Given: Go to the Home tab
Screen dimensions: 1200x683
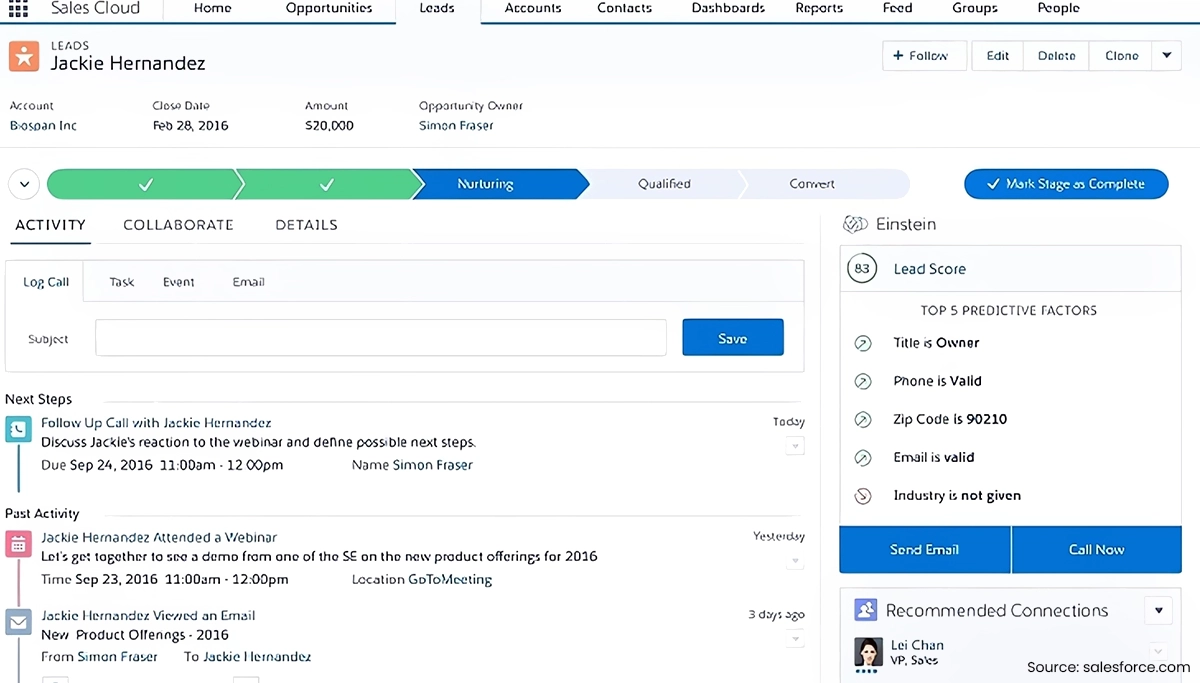Looking at the screenshot, I should pos(213,8).
